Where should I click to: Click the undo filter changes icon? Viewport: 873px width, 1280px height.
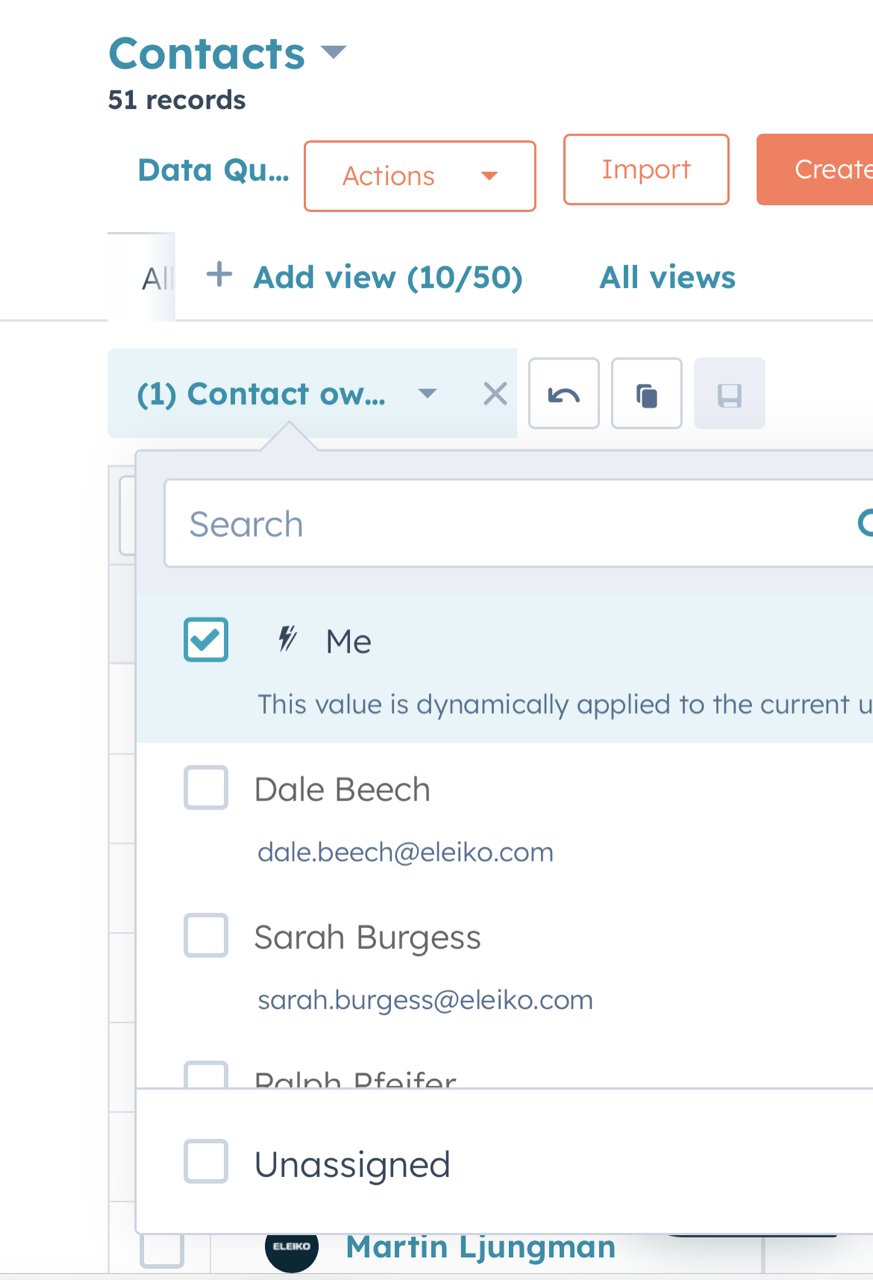(564, 394)
